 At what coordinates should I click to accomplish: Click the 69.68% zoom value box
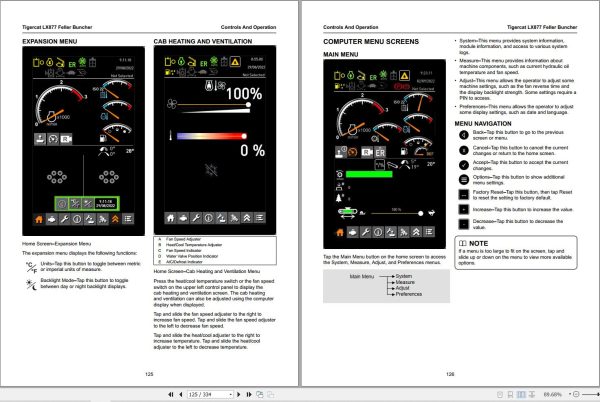click(x=553, y=394)
